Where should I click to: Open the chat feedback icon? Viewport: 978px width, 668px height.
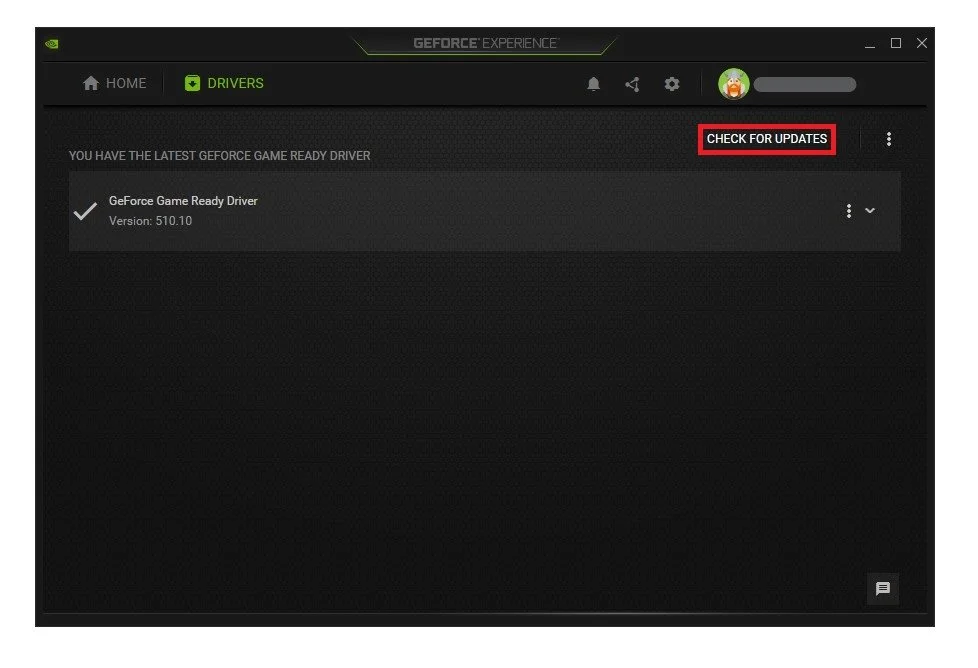click(x=883, y=589)
